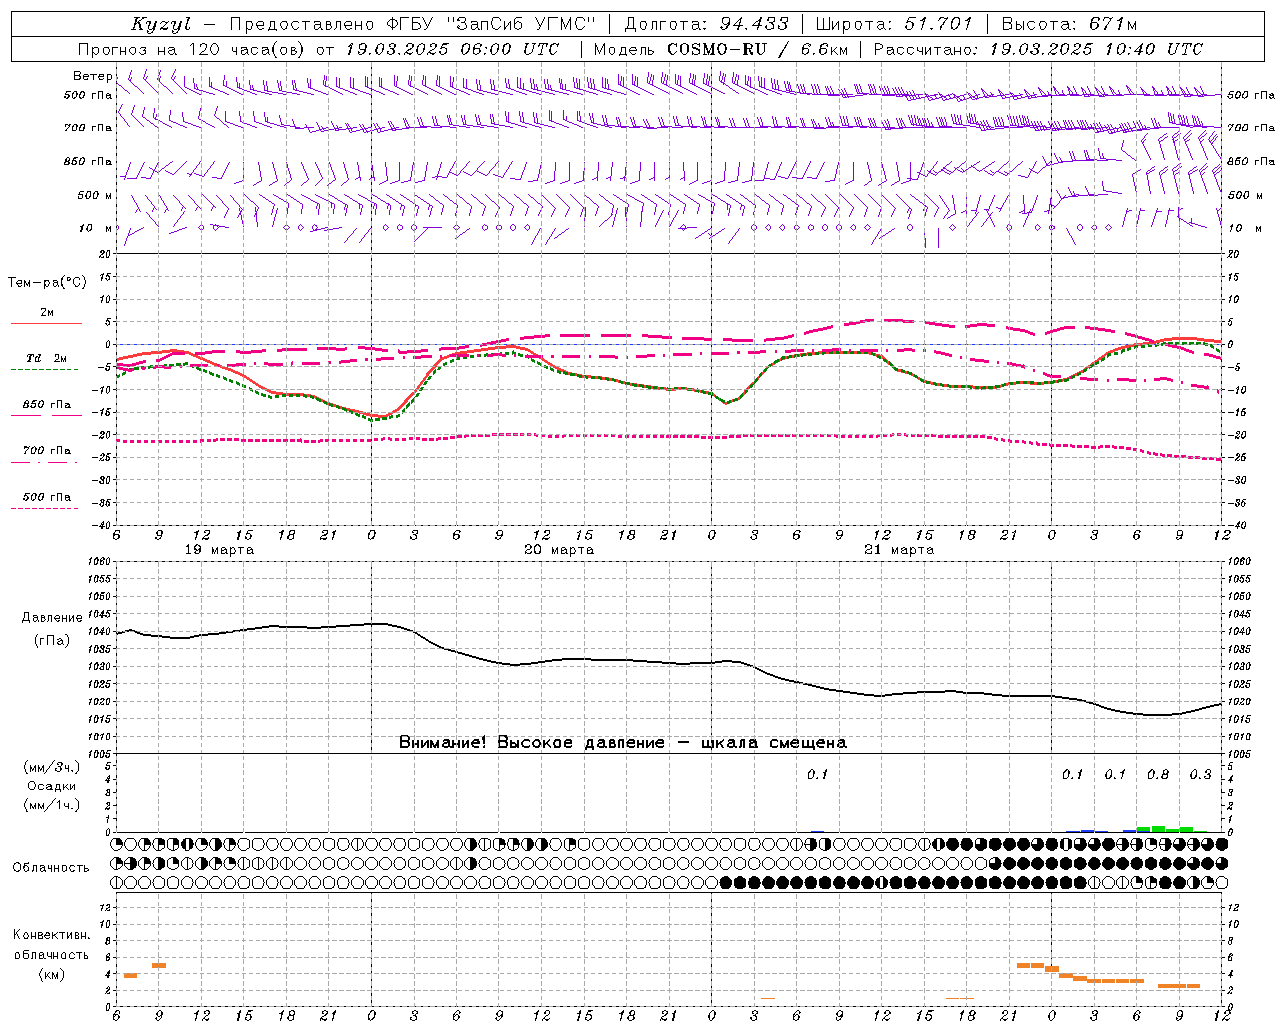1280x1024 pixels.
Task: Click the red line swatch above '2м' legend
Action: pyautogui.click(x=46, y=323)
